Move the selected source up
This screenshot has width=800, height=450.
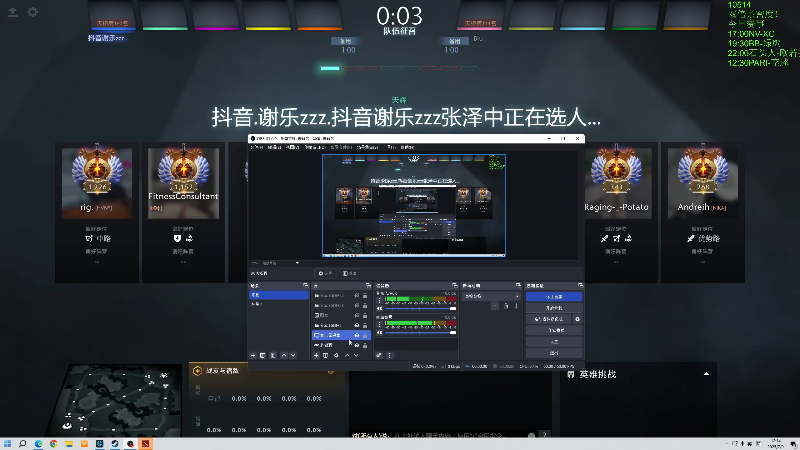[347, 355]
